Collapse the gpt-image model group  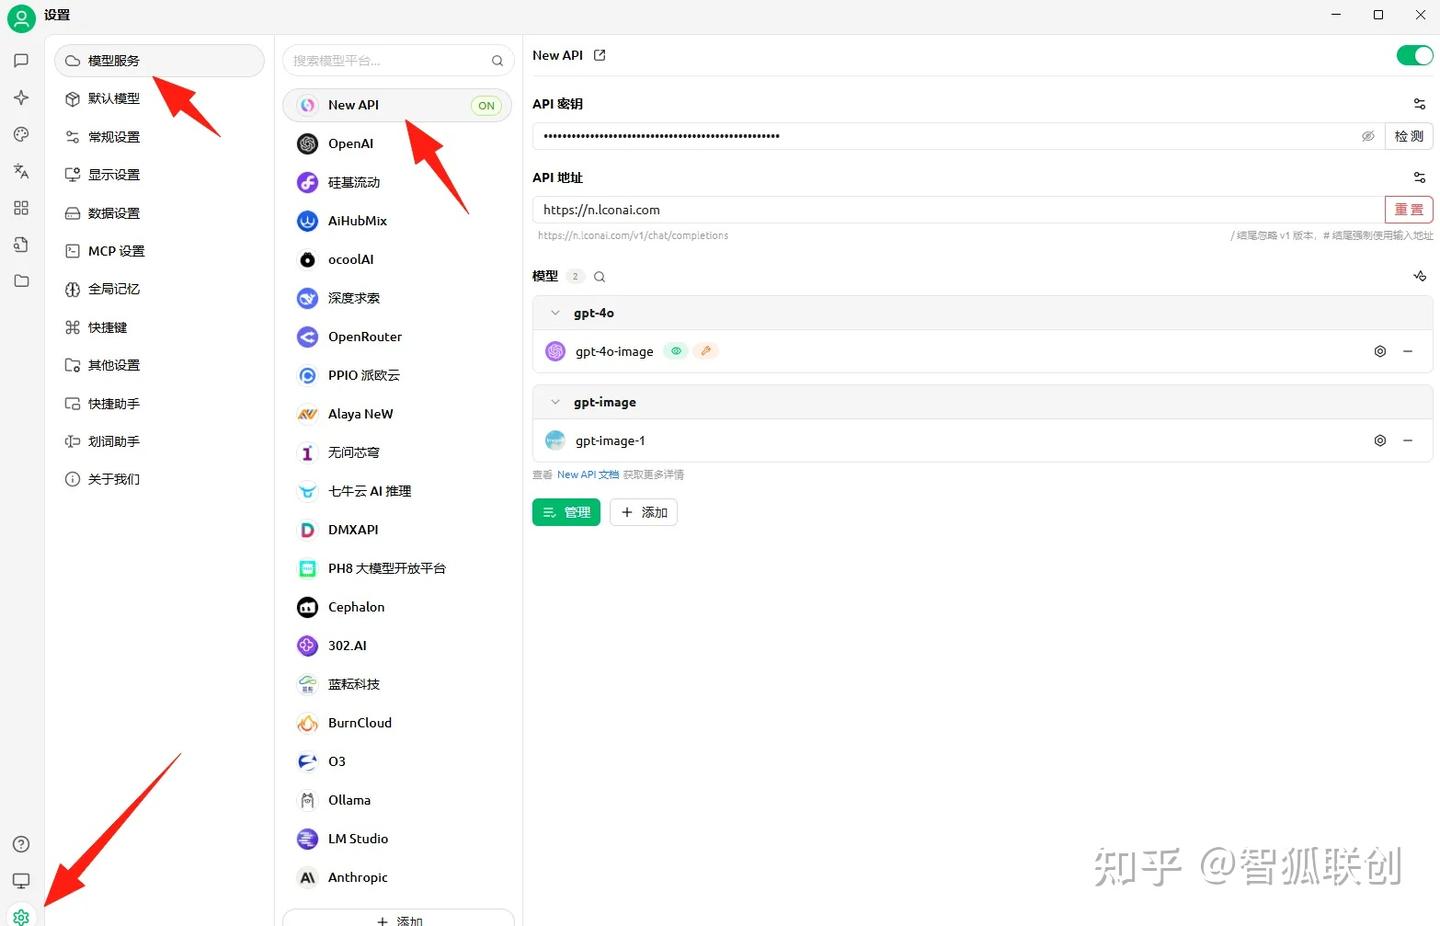(555, 401)
